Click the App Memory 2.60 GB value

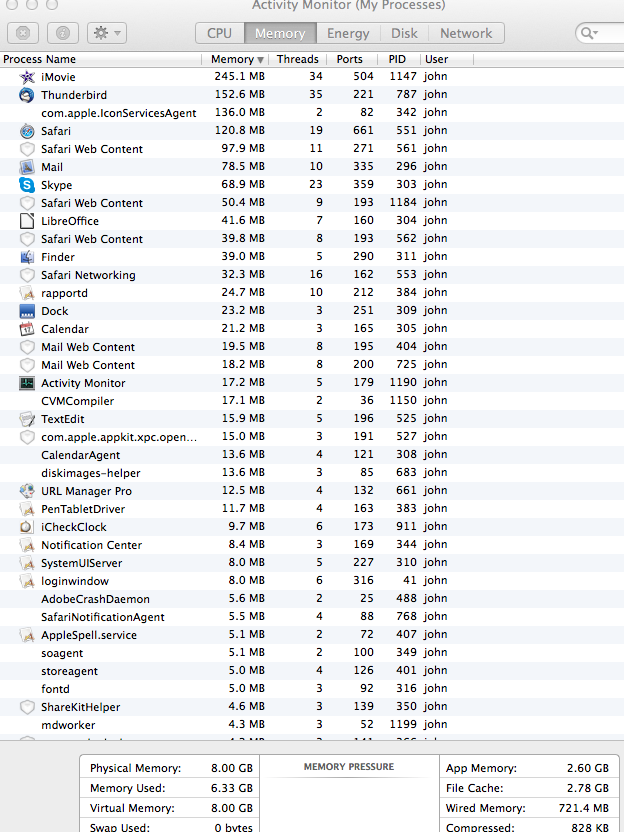587,768
